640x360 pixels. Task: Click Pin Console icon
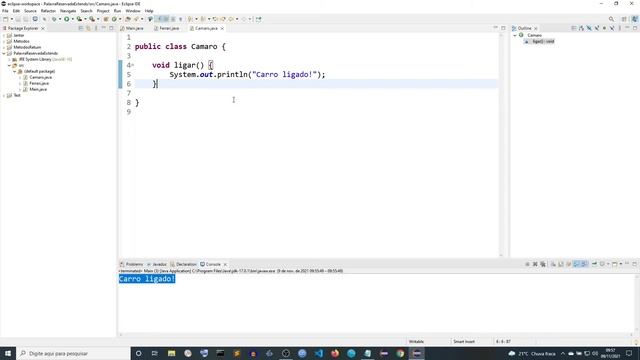[594, 264]
